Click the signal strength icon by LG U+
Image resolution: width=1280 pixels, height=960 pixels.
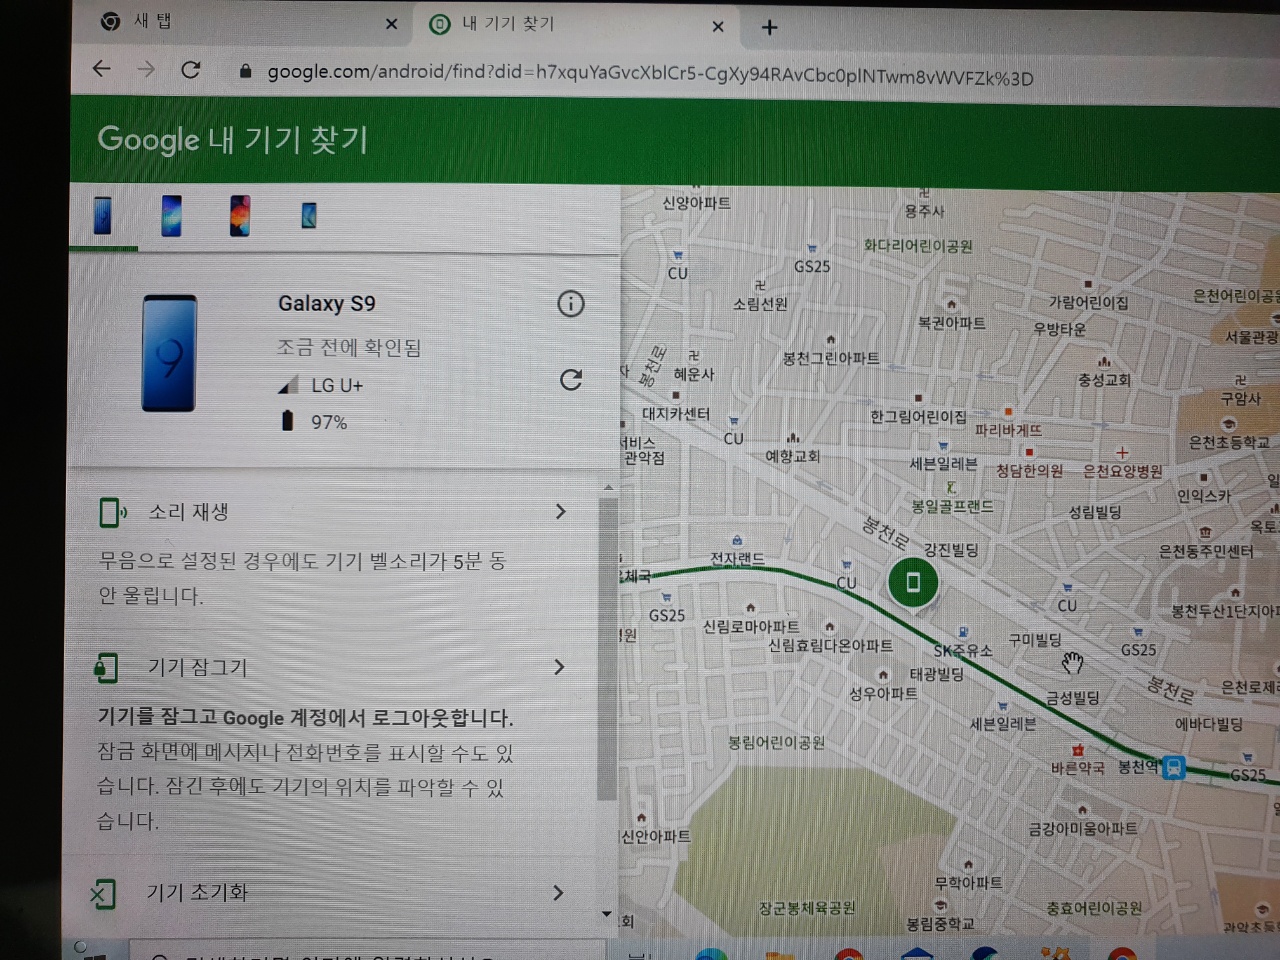288,385
